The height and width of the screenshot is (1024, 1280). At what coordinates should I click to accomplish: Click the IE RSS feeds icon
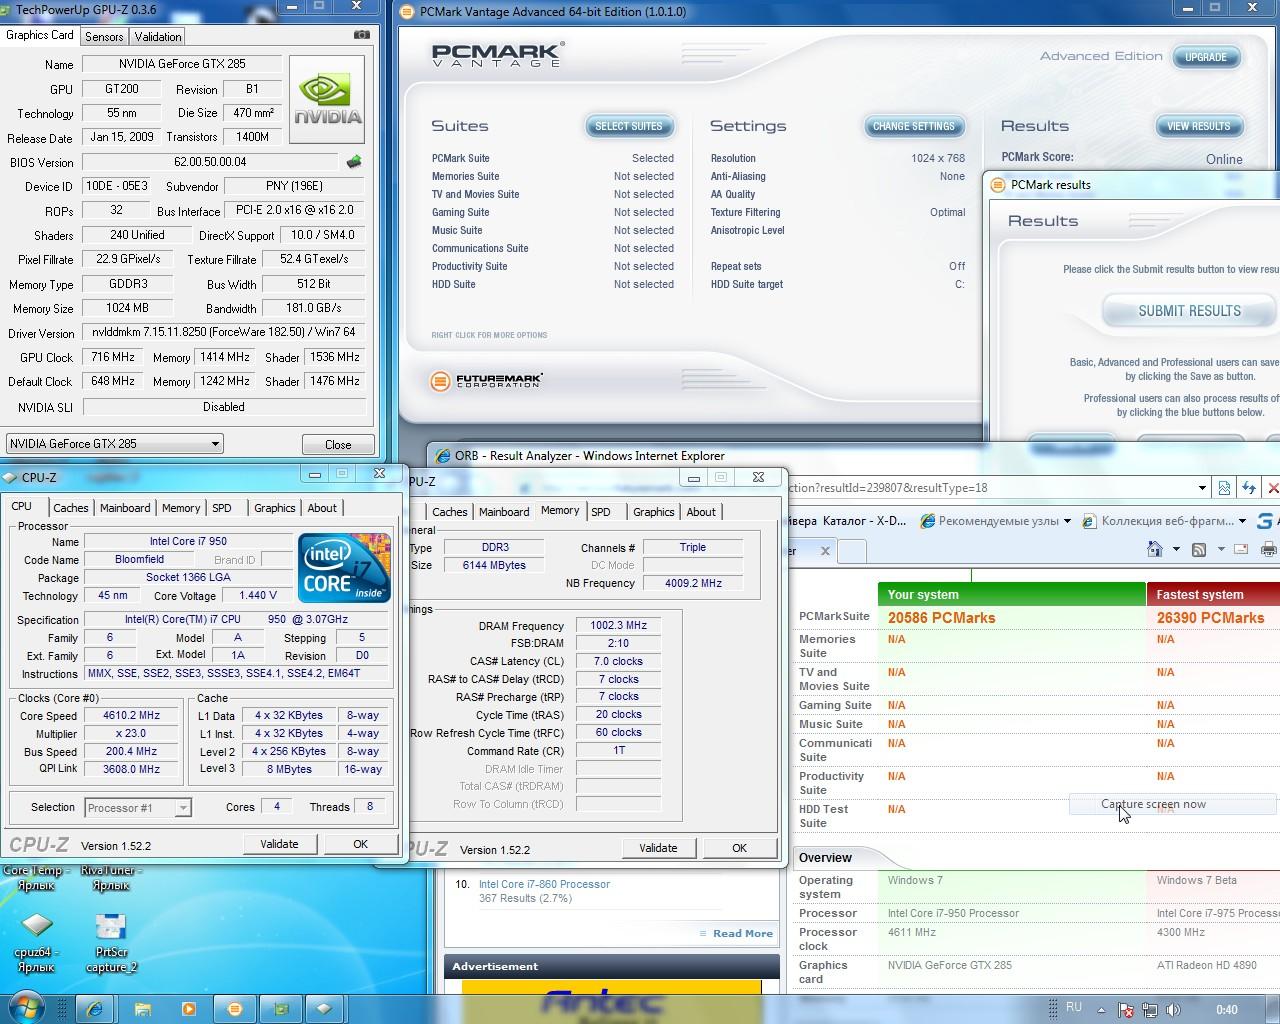click(1199, 549)
